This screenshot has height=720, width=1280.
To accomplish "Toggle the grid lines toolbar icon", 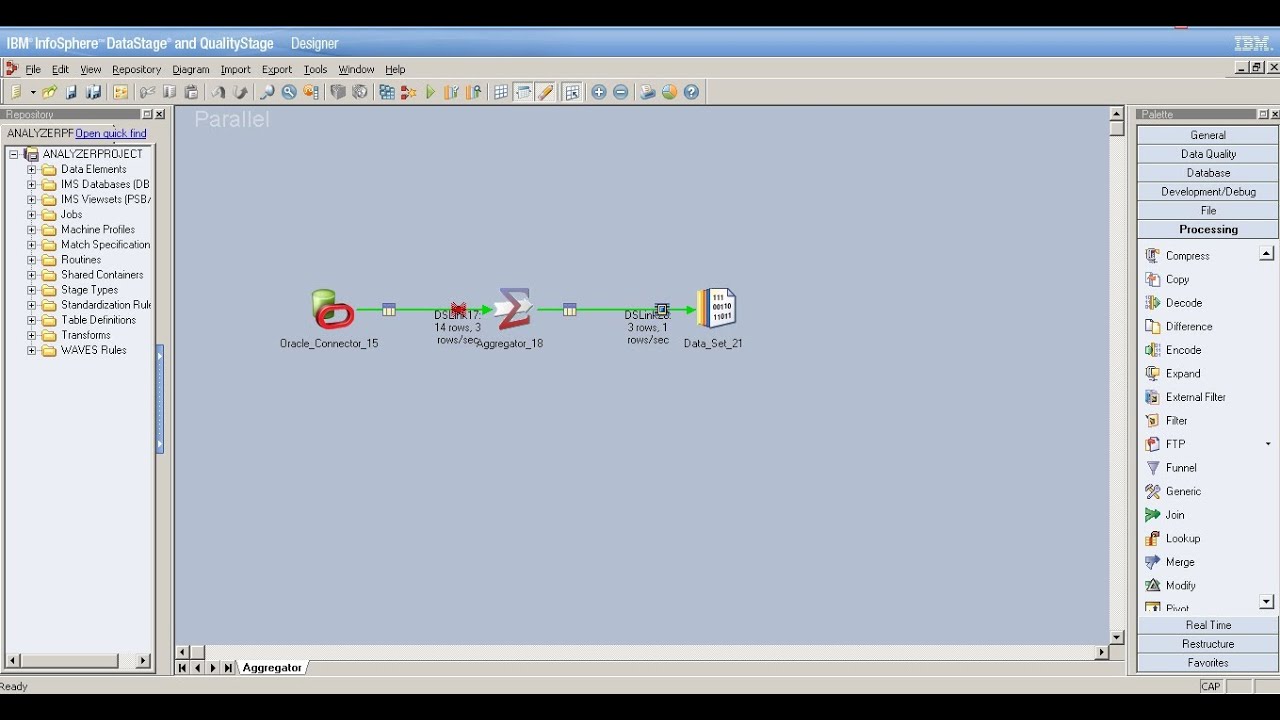I will [x=501, y=92].
